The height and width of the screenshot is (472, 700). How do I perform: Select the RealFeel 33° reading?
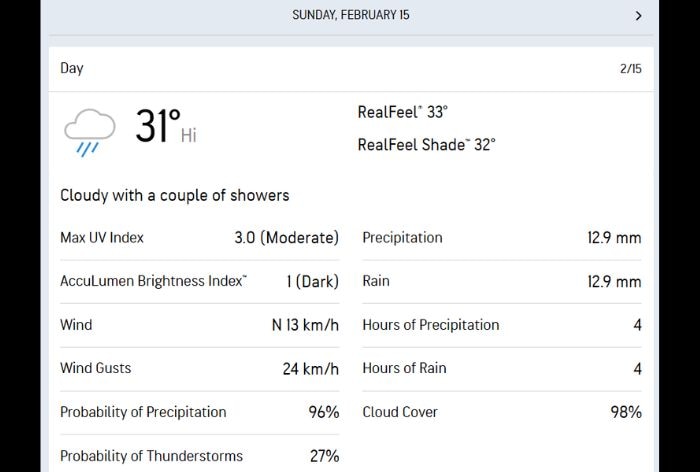(x=401, y=112)
